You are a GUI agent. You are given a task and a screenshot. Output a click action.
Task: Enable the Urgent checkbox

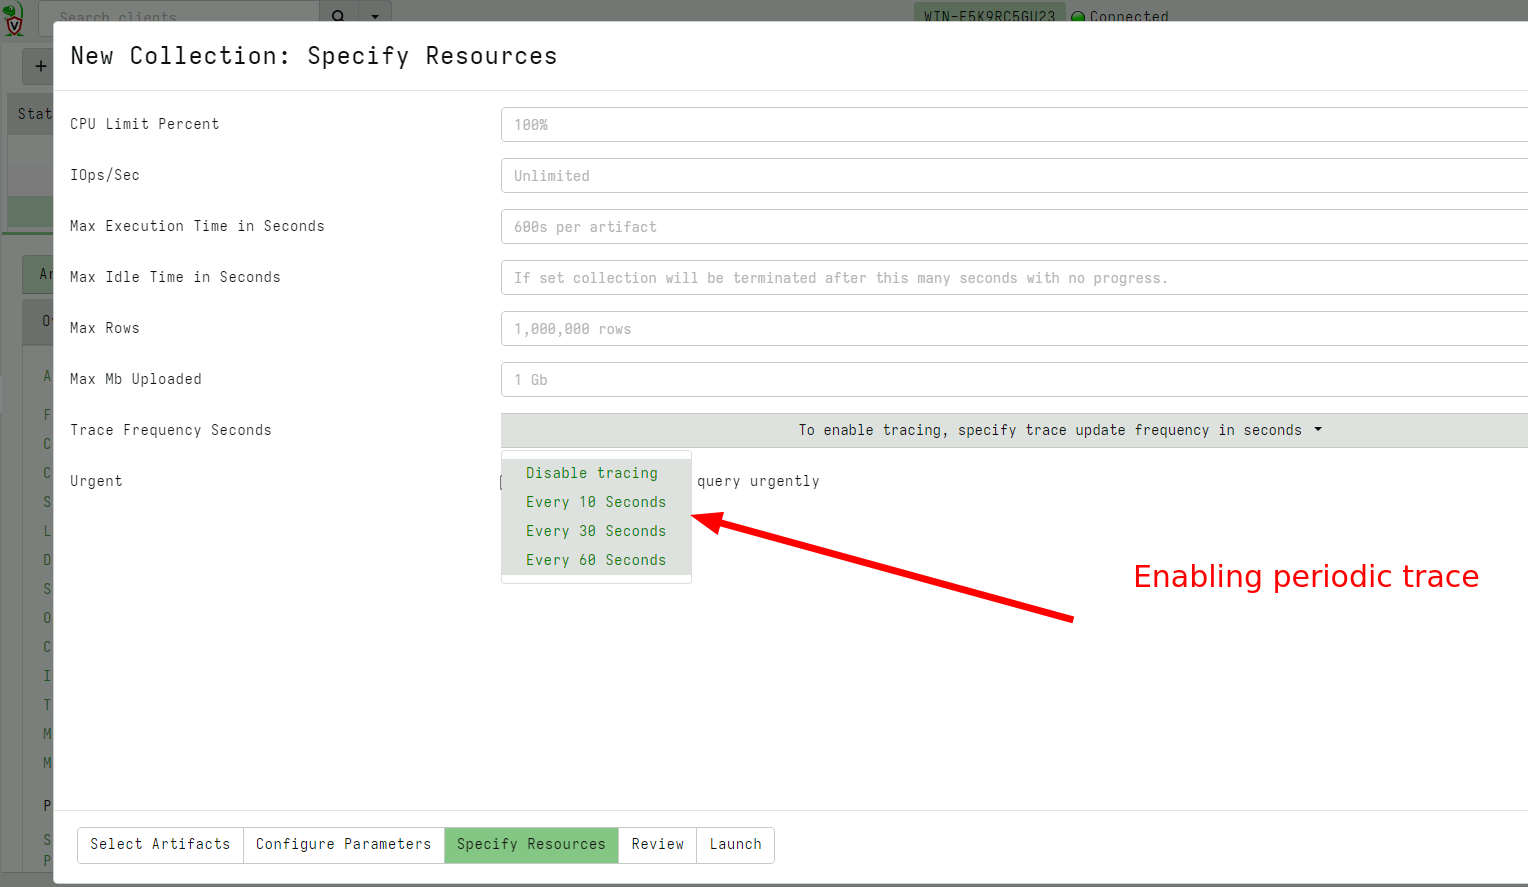click(505, 481)
